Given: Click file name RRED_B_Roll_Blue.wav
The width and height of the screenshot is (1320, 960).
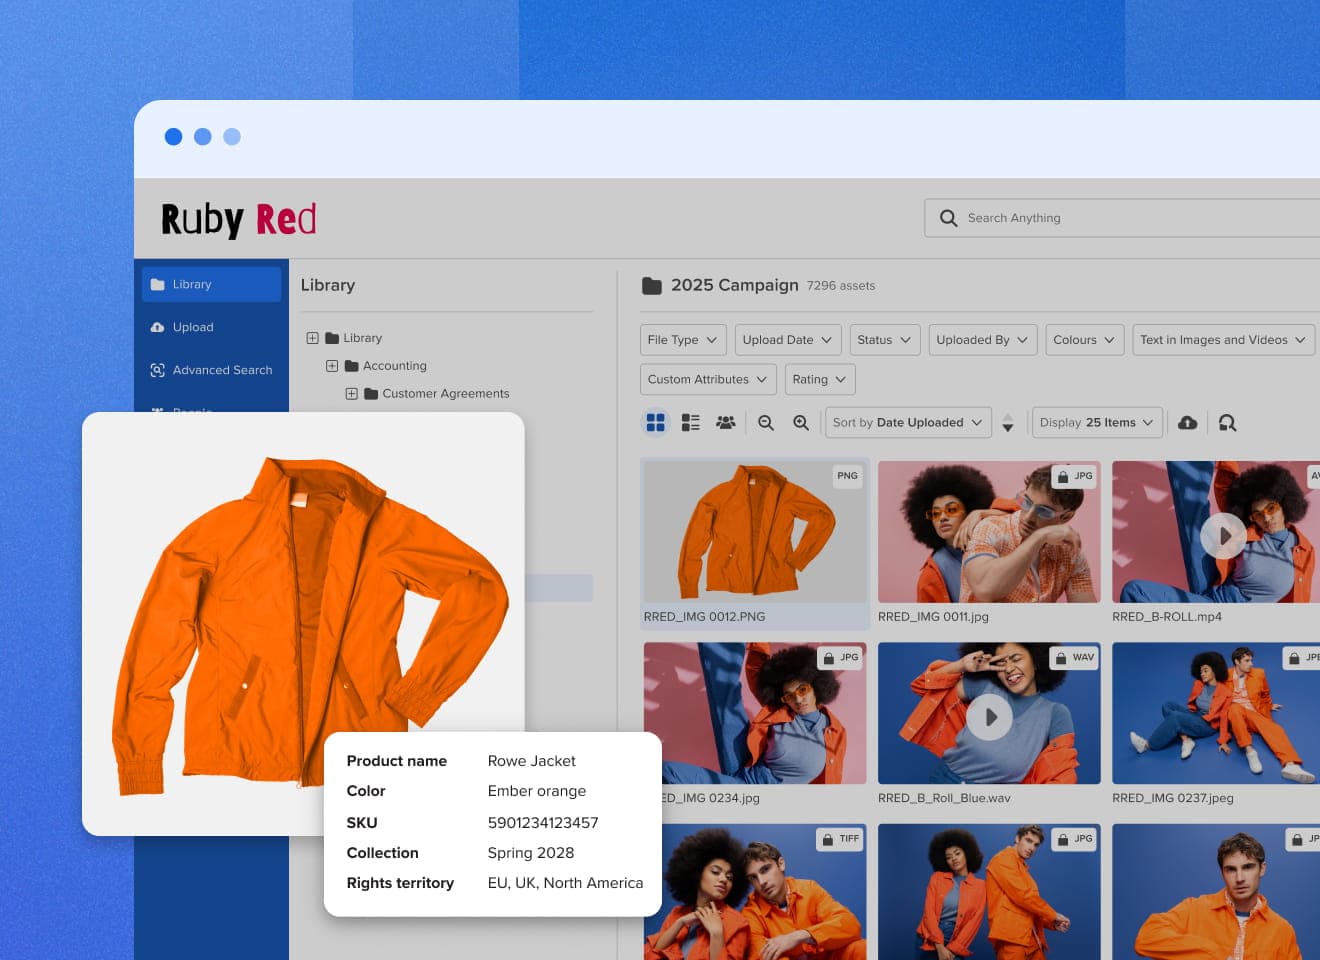Looking at the screenshot, I should click(x=944, y=798).
